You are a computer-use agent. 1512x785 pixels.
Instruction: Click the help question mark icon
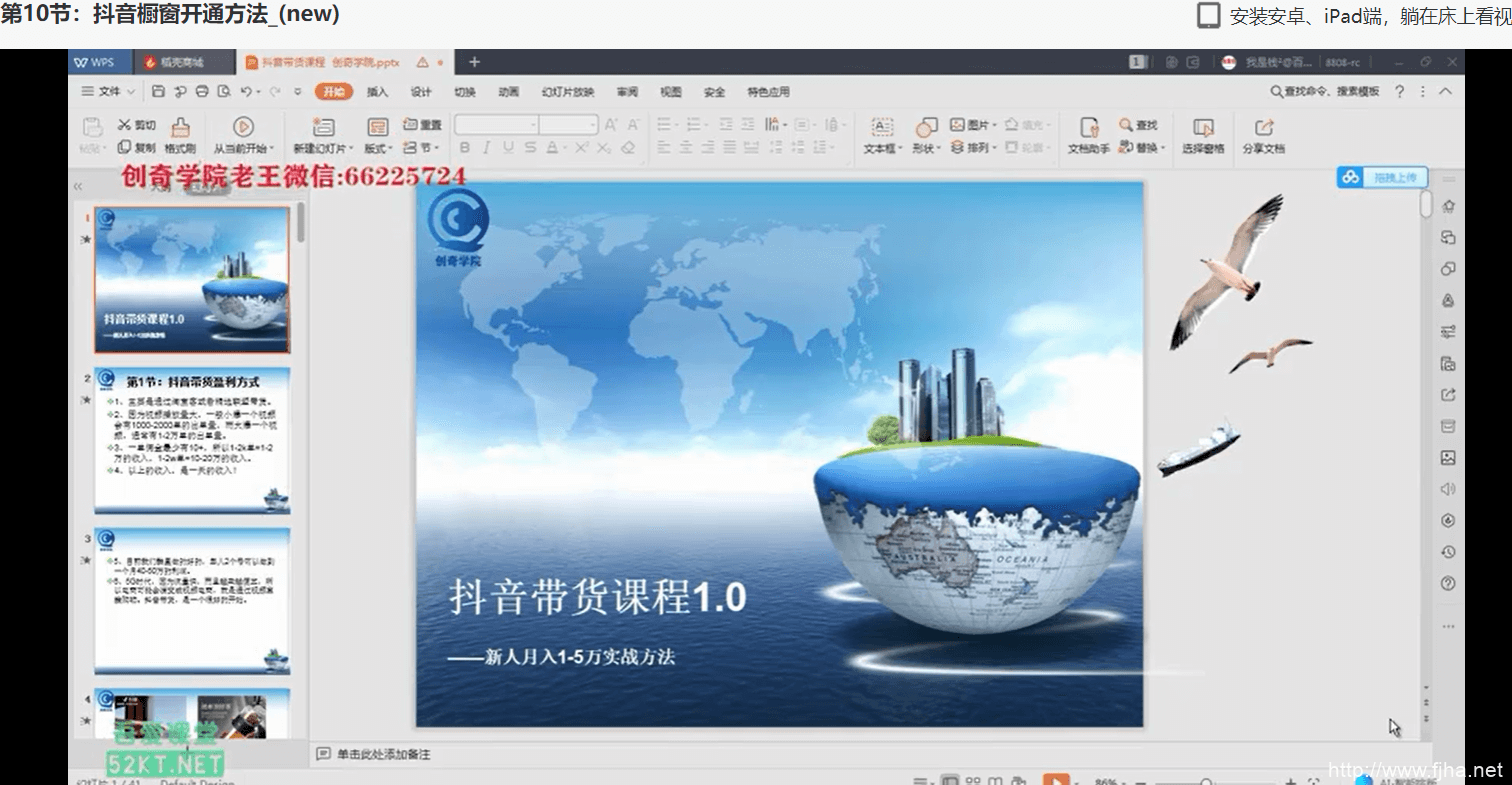point(1399,91)
